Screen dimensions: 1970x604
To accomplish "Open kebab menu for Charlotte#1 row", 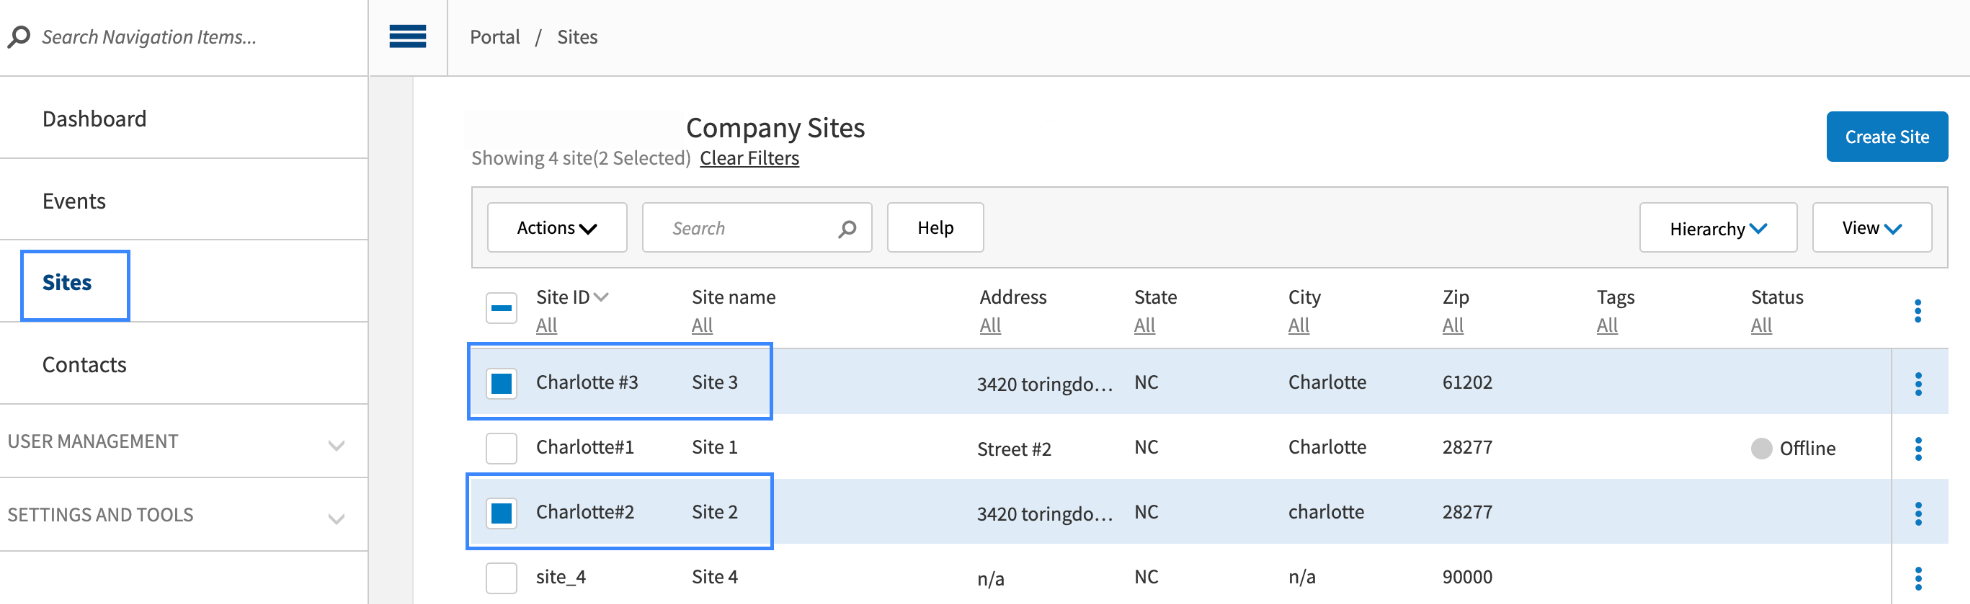I will [x=1917, y=449].
